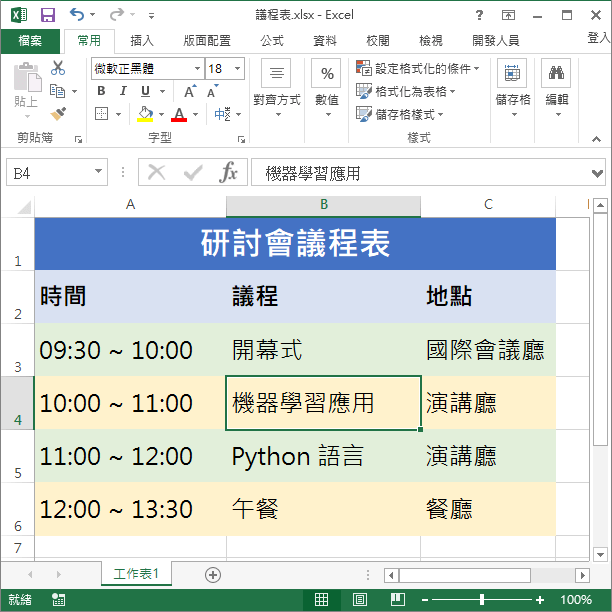The height and width of the screenshot is (612, 612).
Task: Open the 剪貼簿 dialog launcher
Action: pos(78,139)
